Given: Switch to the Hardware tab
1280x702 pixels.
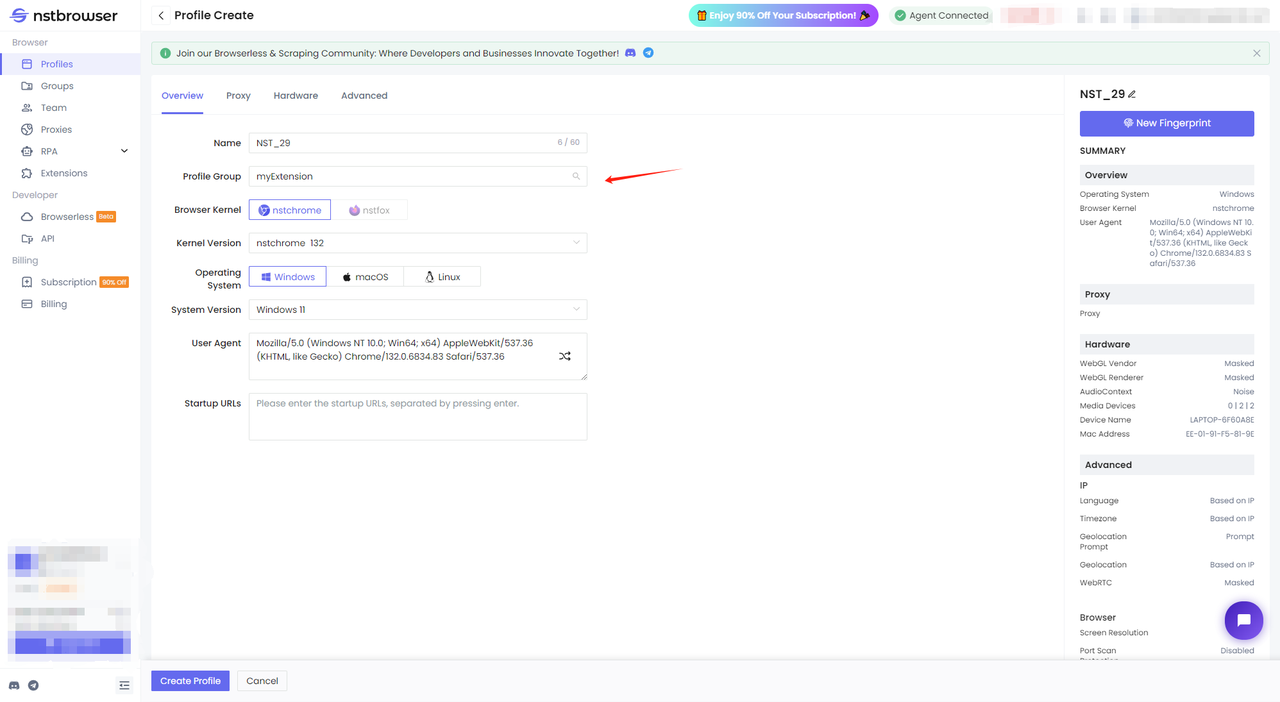Looking at the screenshot, I should 296,96.
